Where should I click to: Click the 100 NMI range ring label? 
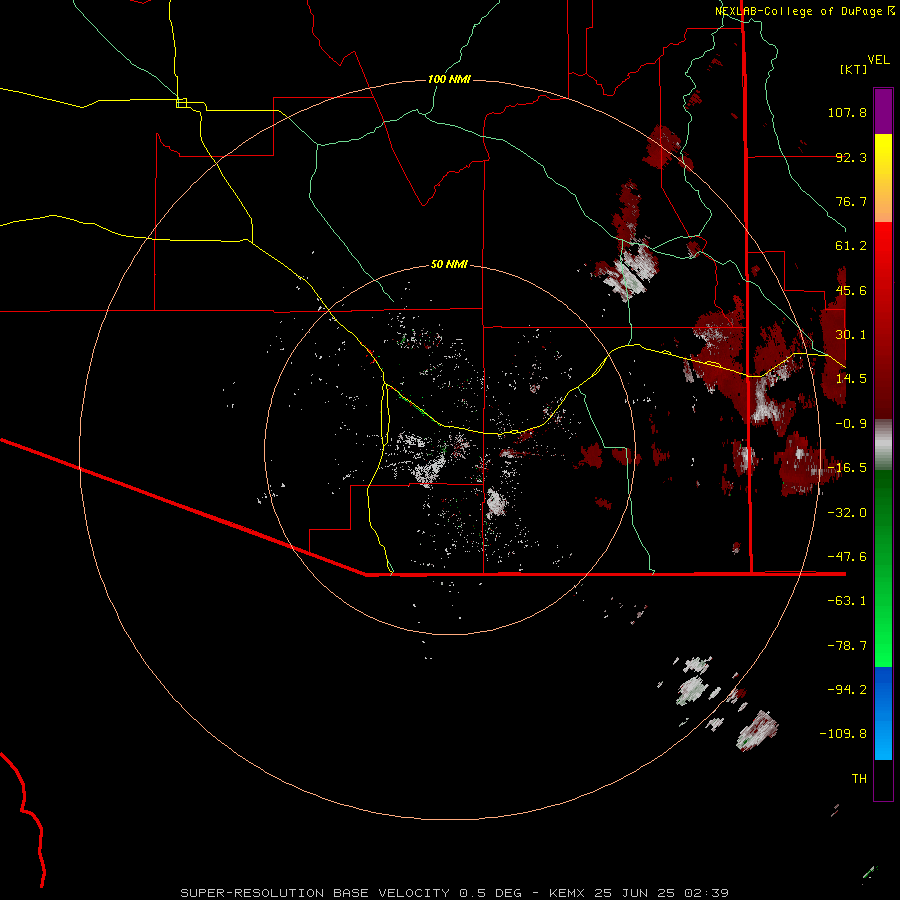[449, 79]
